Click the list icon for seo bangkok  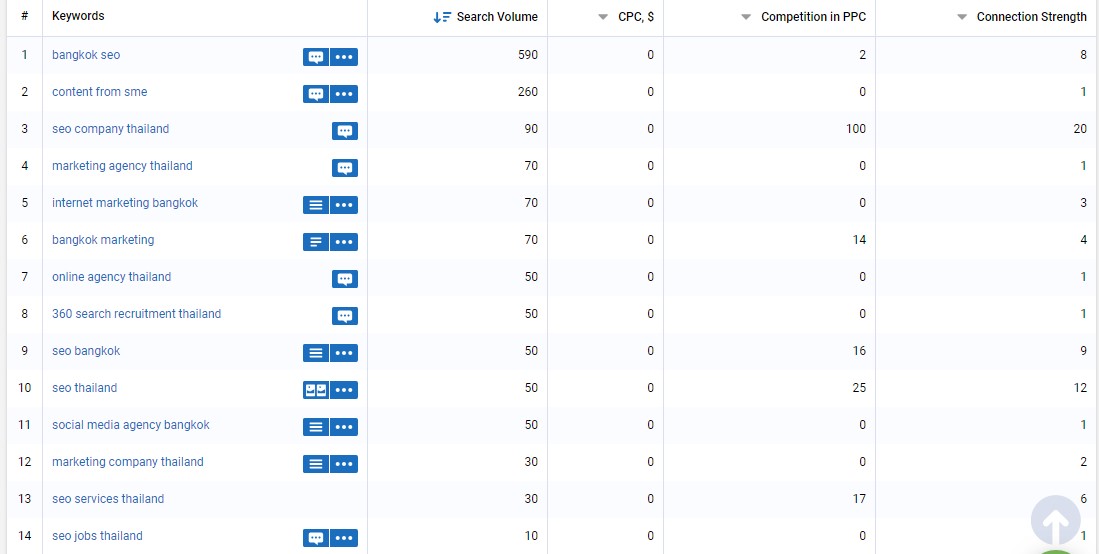tap(315, 353)
